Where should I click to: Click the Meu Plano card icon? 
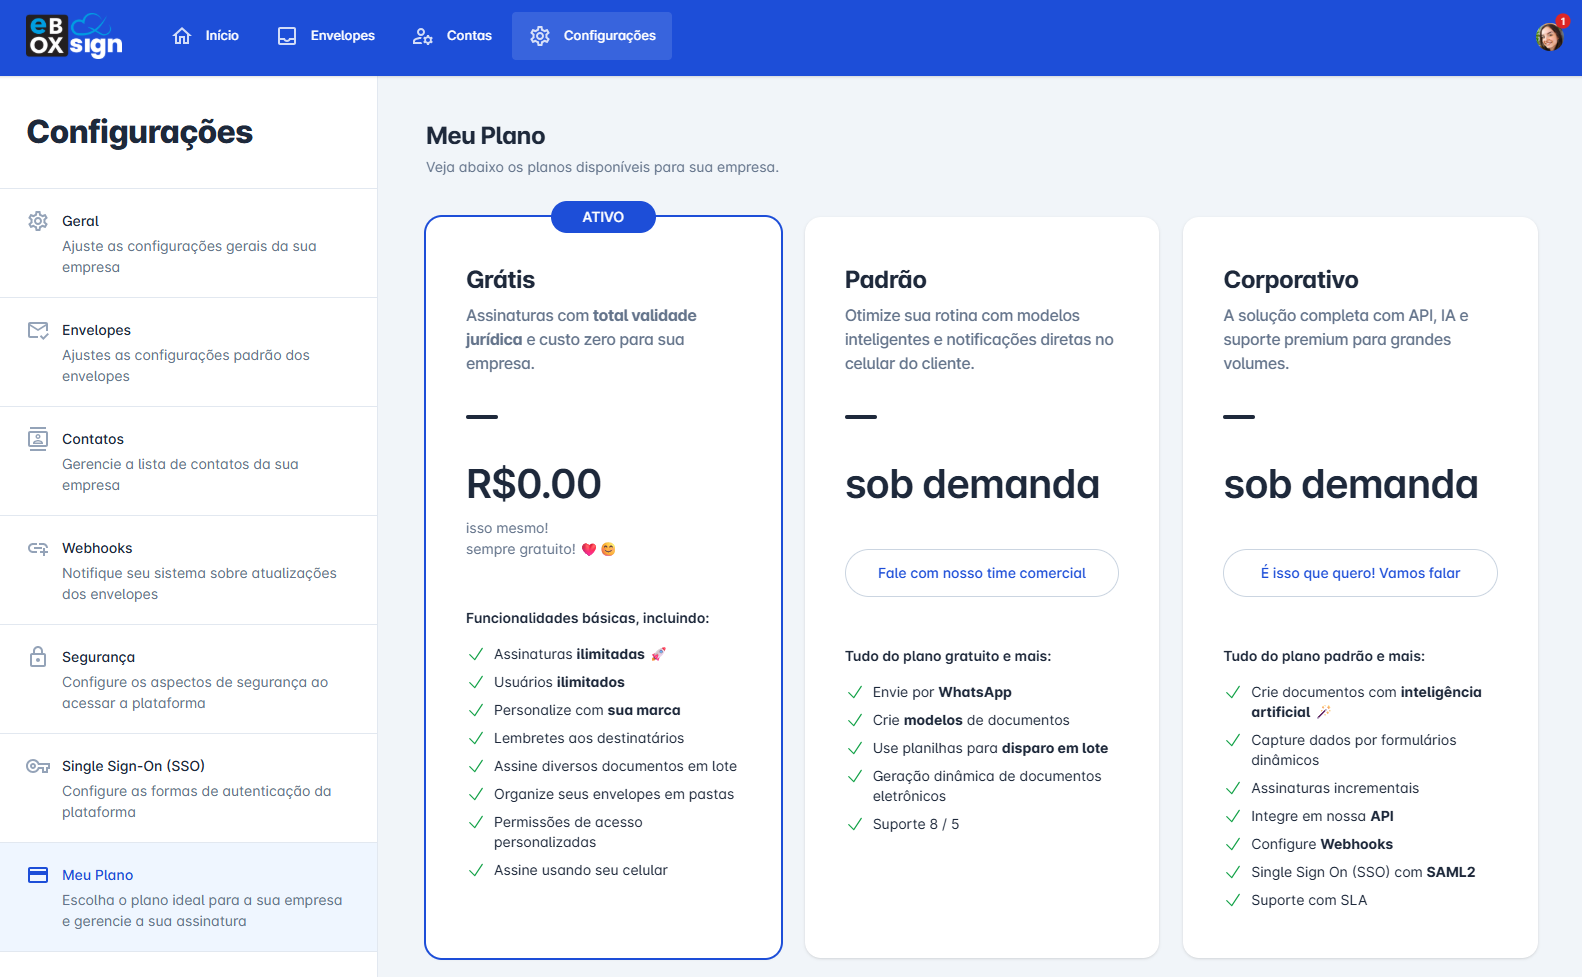(38, 875)
